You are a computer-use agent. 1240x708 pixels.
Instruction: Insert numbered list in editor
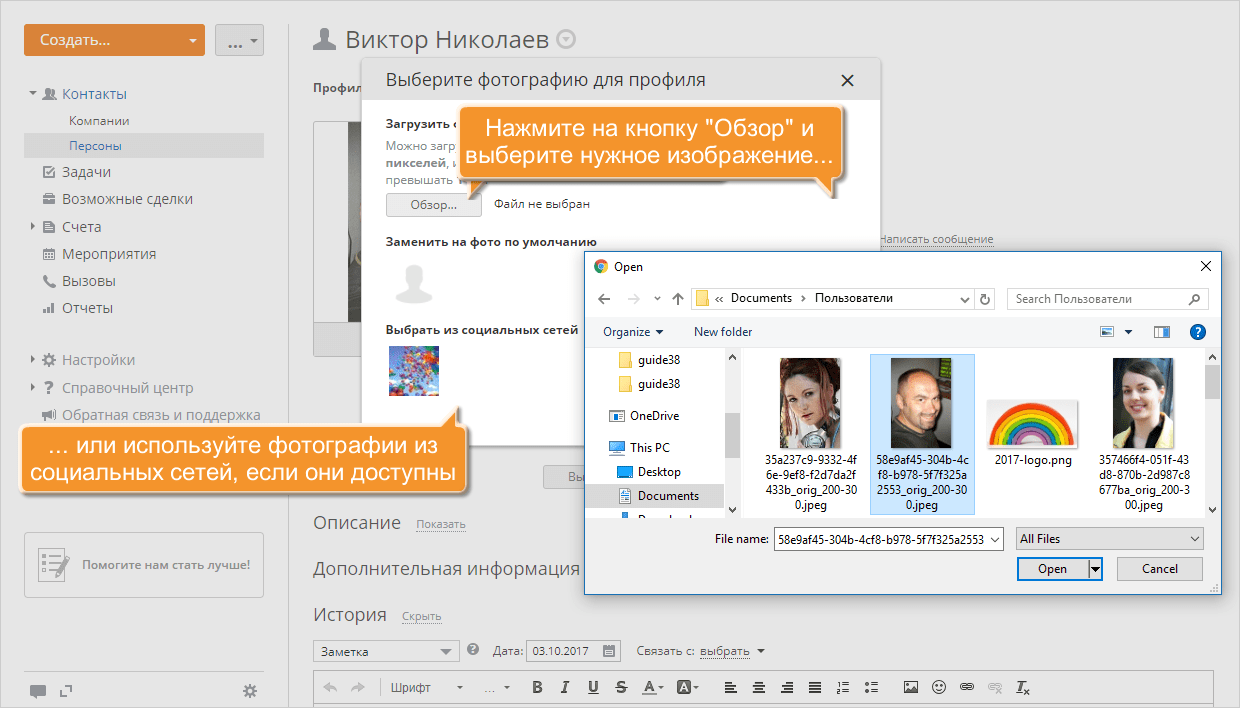point(843,688)
